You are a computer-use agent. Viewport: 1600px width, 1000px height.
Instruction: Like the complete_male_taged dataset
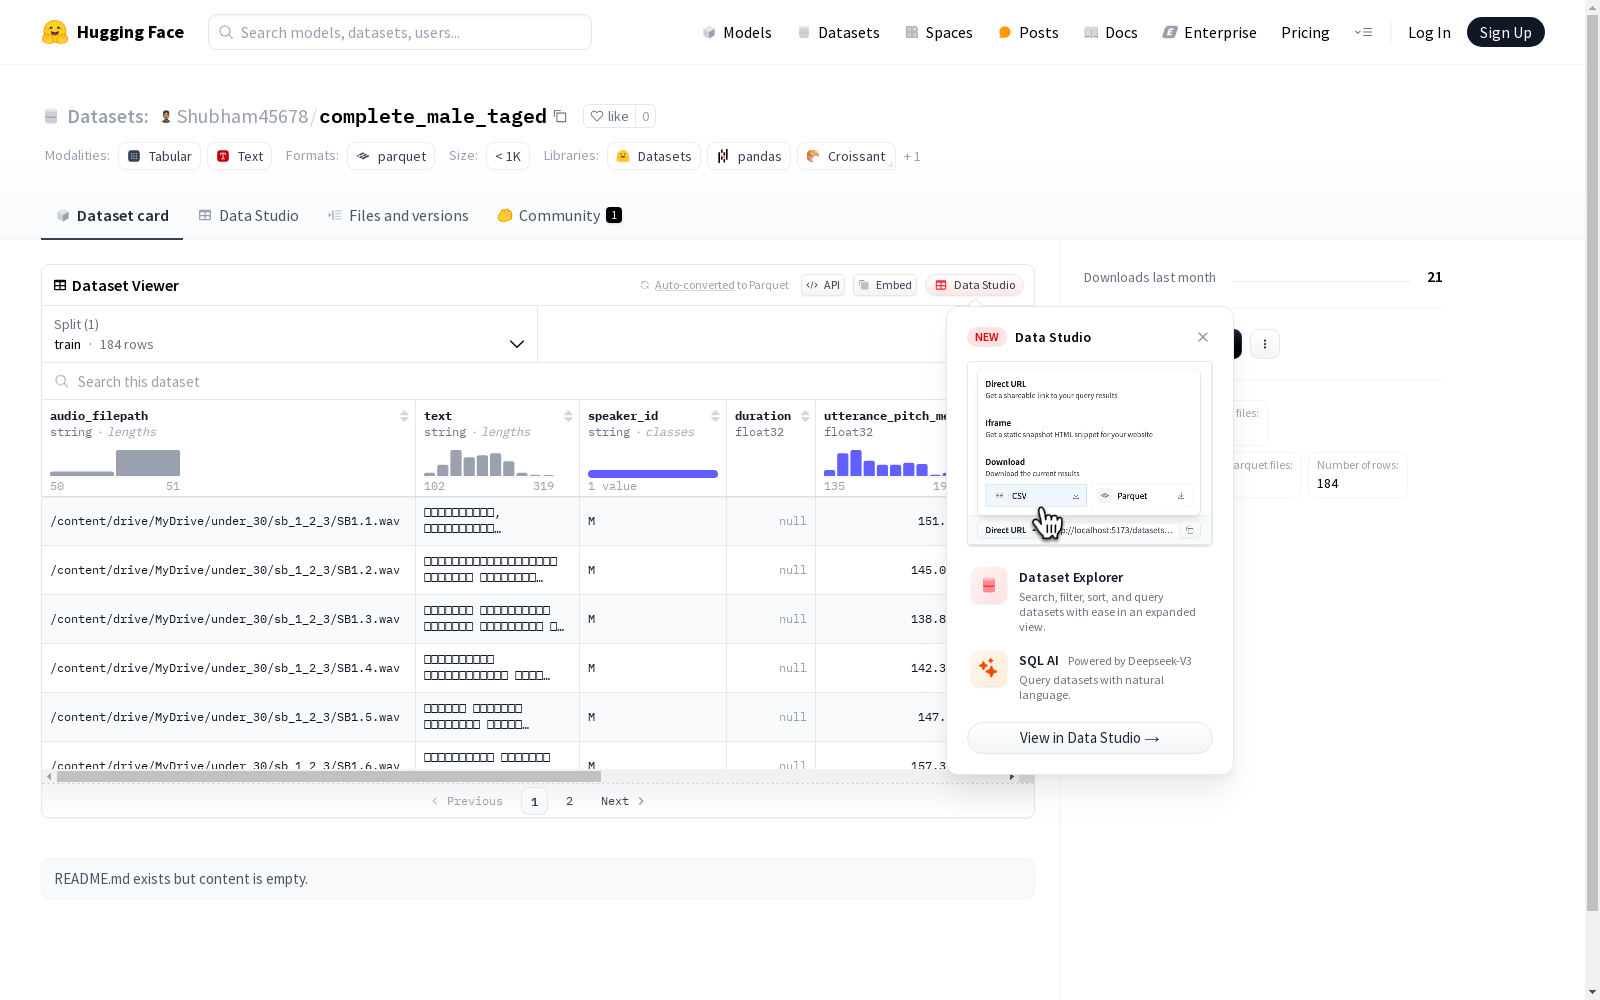609,116
